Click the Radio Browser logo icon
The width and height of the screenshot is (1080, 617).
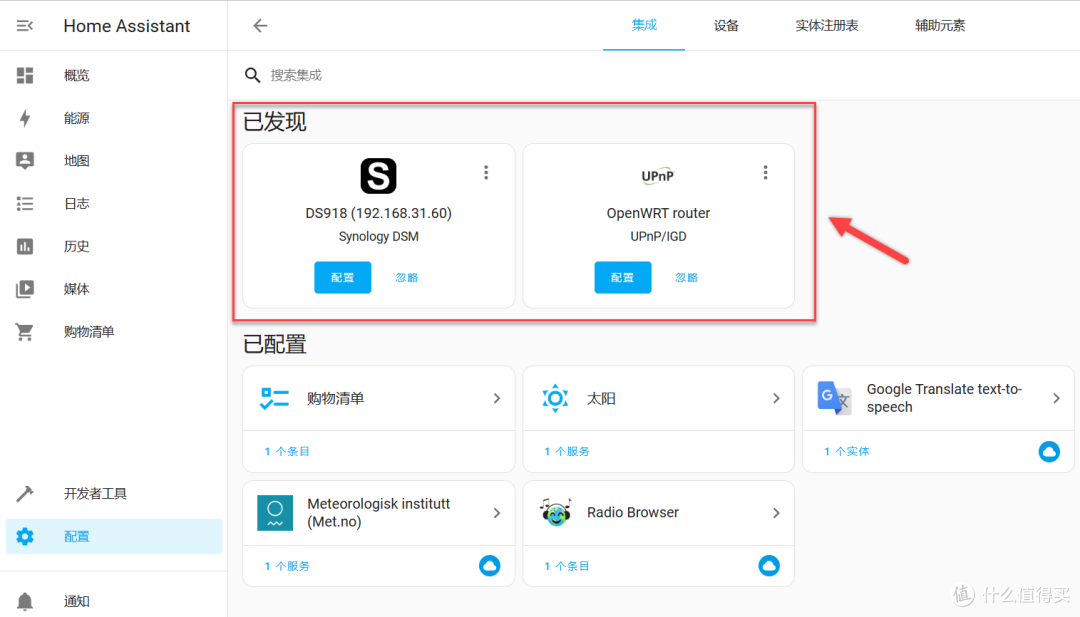[x=555, y=513]
